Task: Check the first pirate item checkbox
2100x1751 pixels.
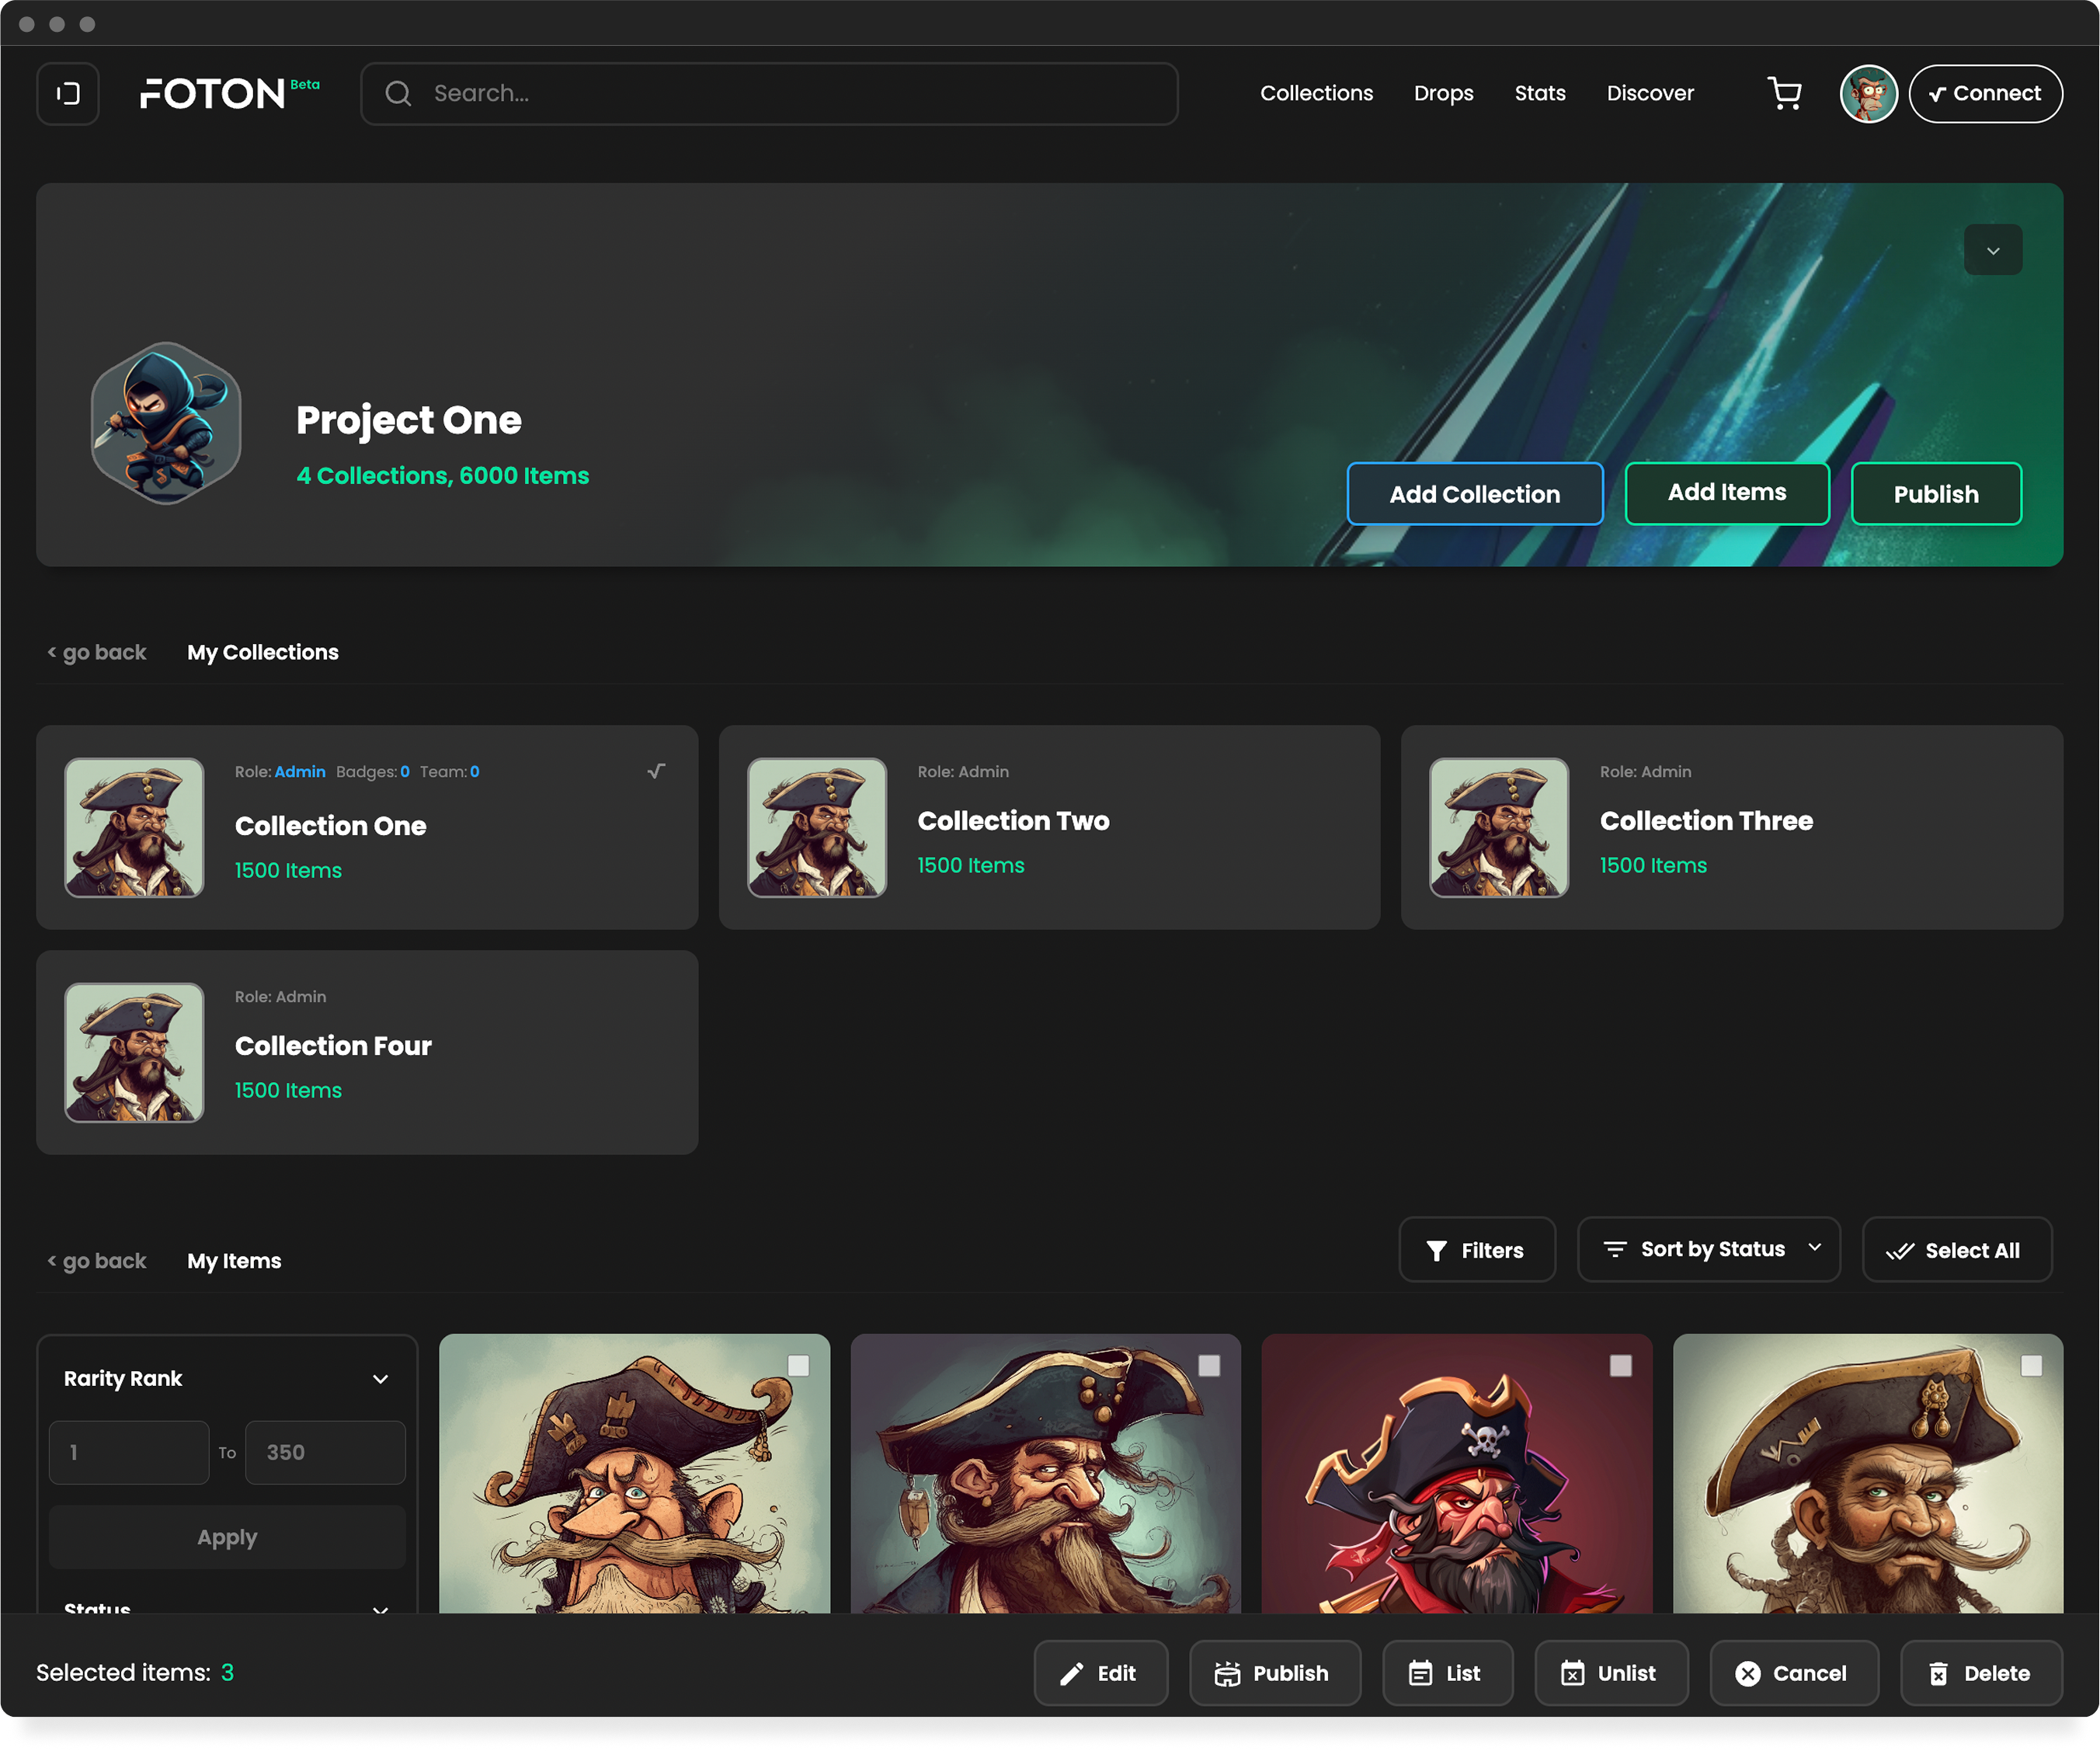Action: (x=798, y=1366)
